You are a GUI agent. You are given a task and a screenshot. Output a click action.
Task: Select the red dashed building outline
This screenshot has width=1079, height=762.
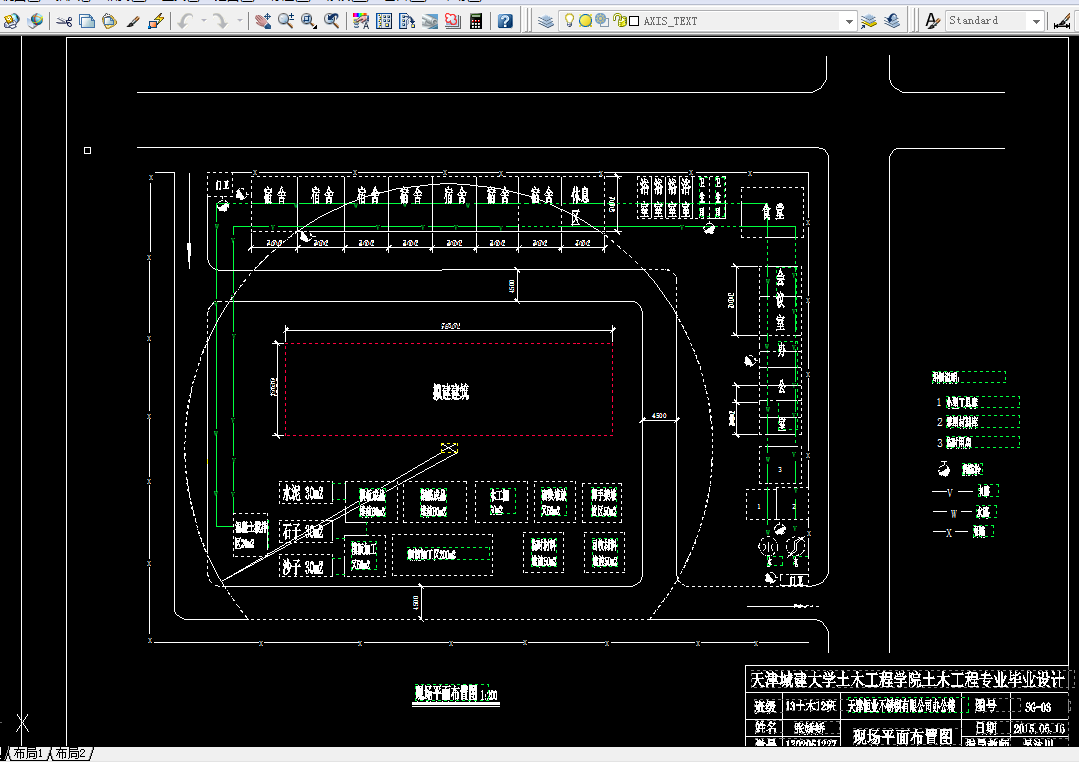(449, 390)
